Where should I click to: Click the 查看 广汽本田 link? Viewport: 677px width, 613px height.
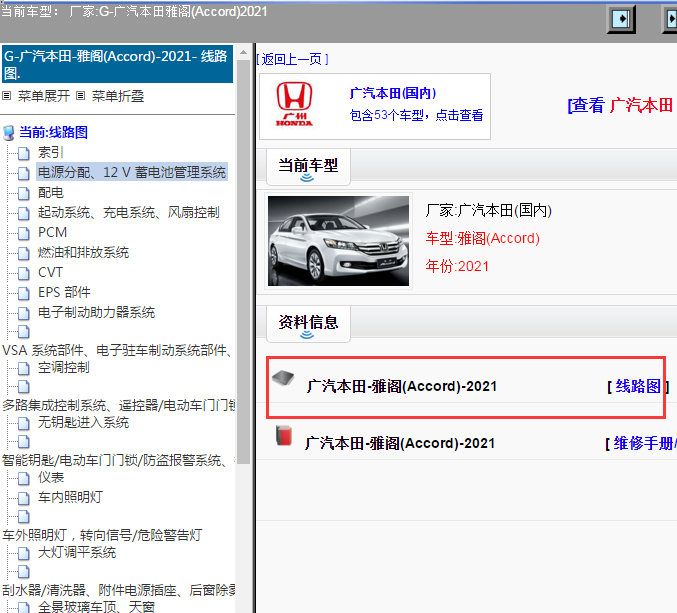(x=621, y=105)
